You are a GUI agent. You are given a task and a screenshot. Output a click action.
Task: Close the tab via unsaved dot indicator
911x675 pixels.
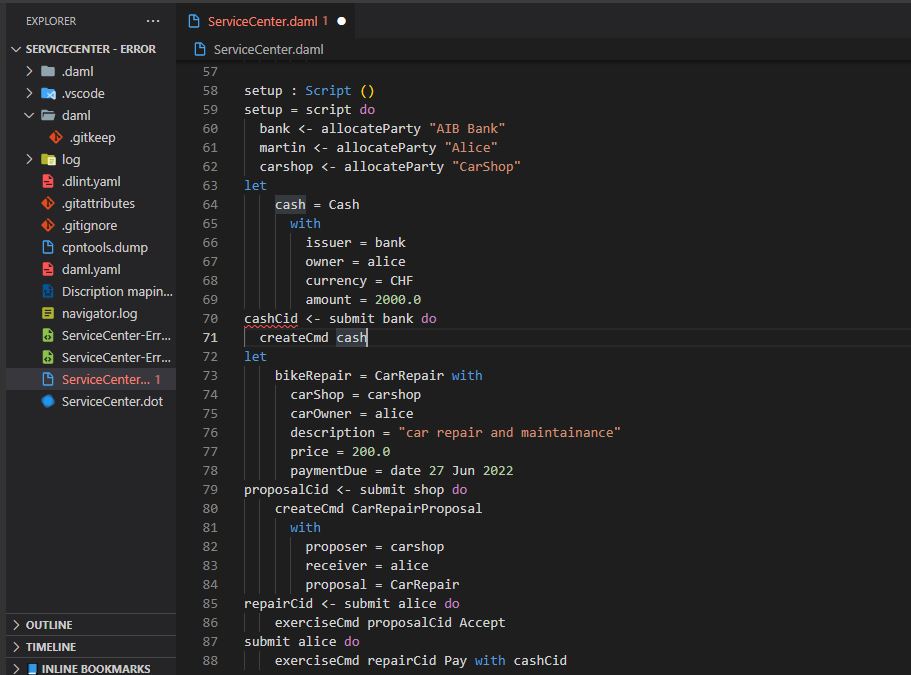pyautogui.click(x=342, y=21)
